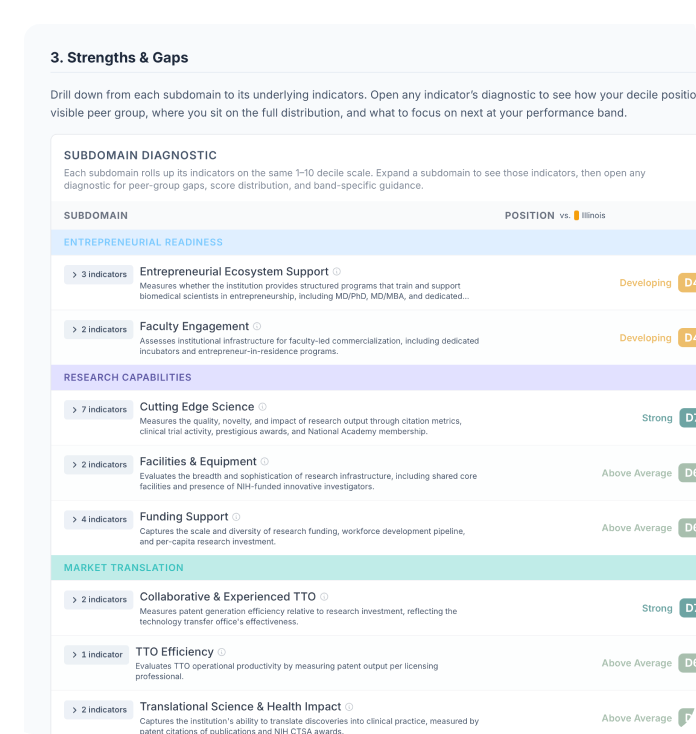
Task: Click the Illinois peer group label
Action: tap(592, 216)
